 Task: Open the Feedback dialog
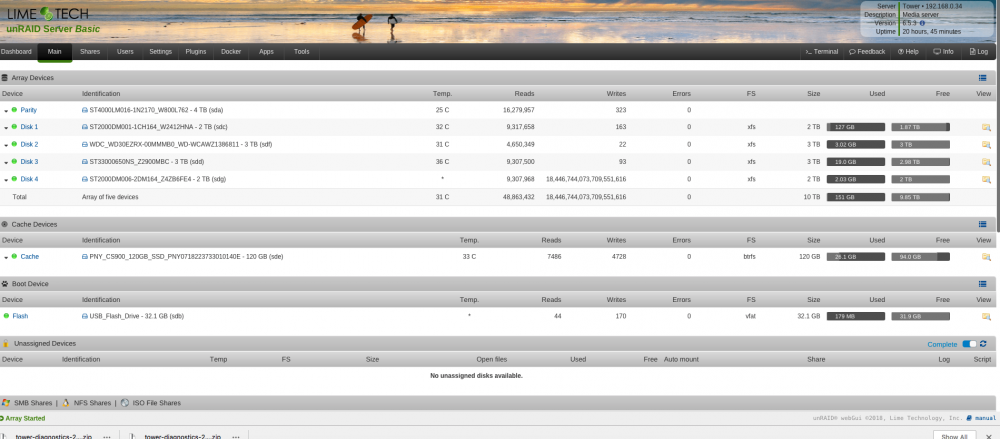[867, 52]
